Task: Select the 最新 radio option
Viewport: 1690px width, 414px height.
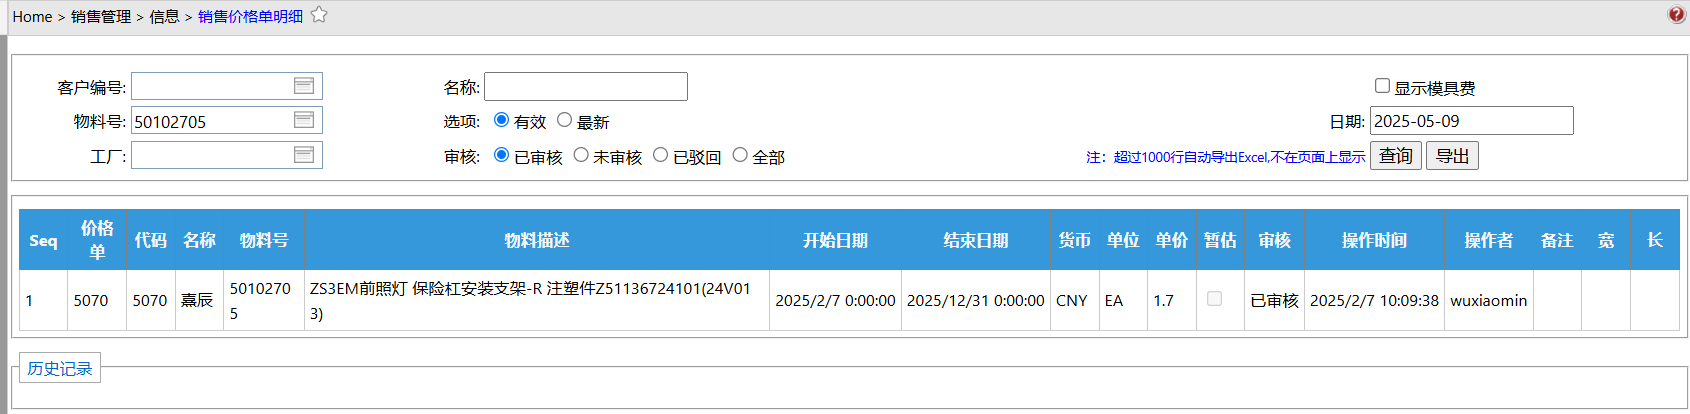Action: (564, 120)
